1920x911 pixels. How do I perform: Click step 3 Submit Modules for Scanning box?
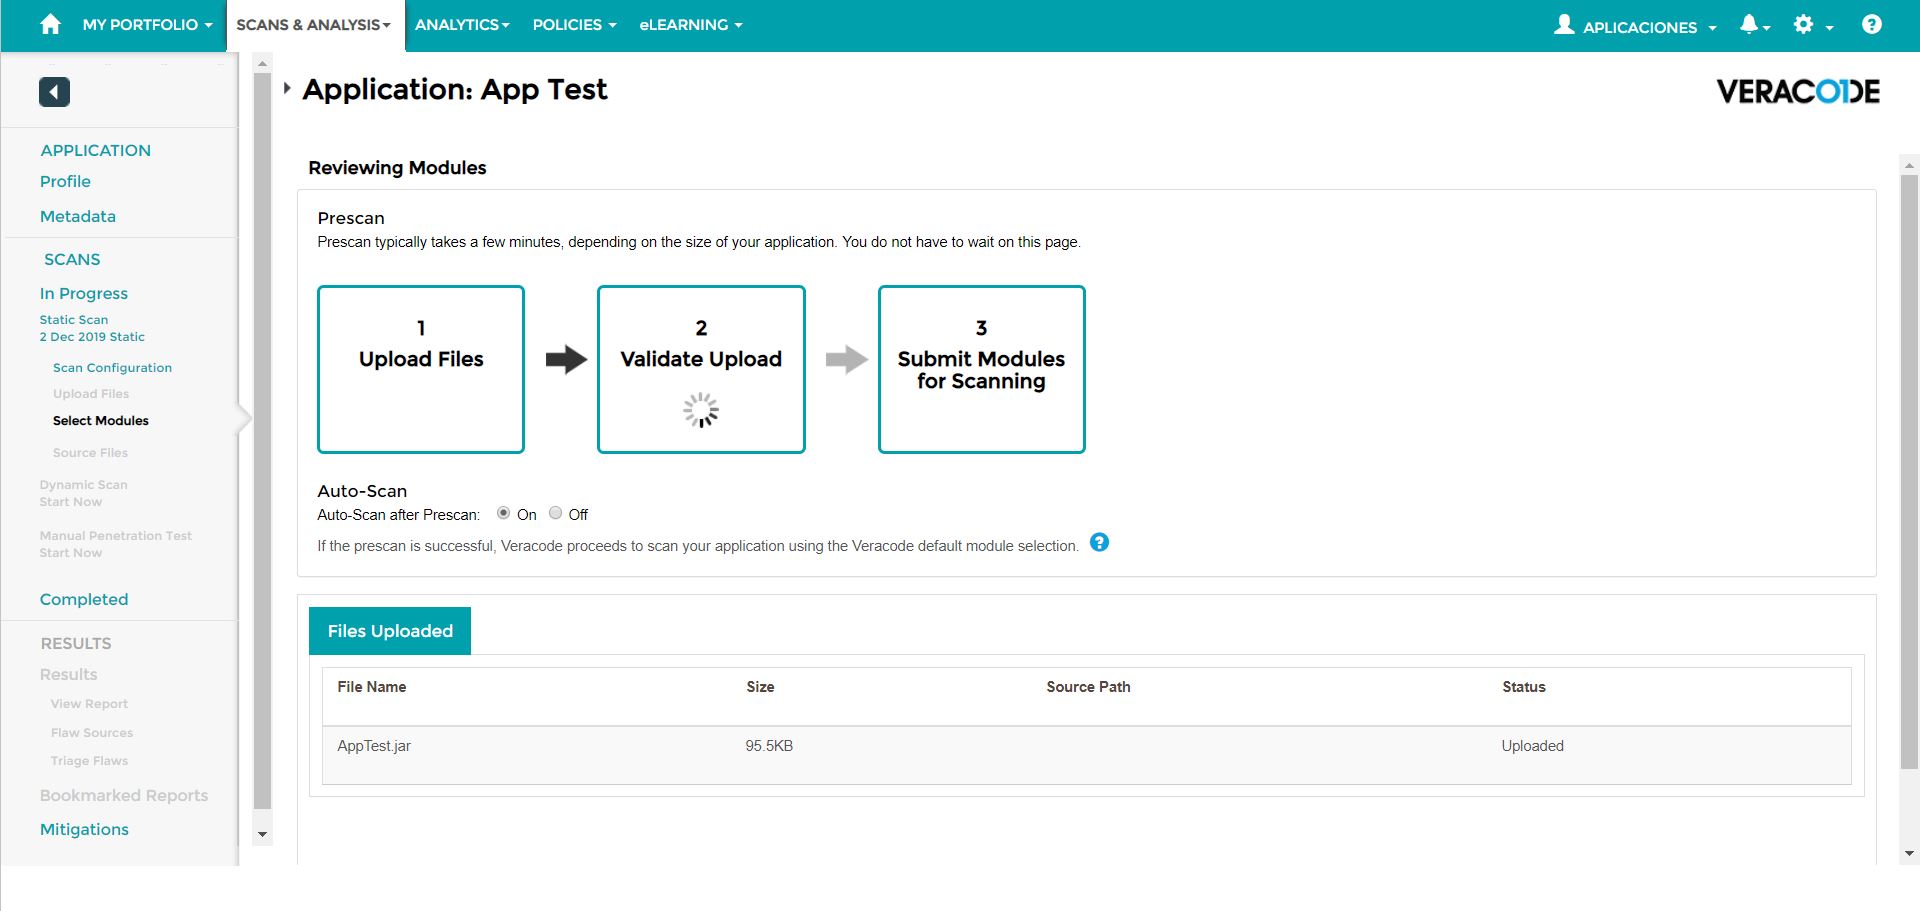[982, 369]
